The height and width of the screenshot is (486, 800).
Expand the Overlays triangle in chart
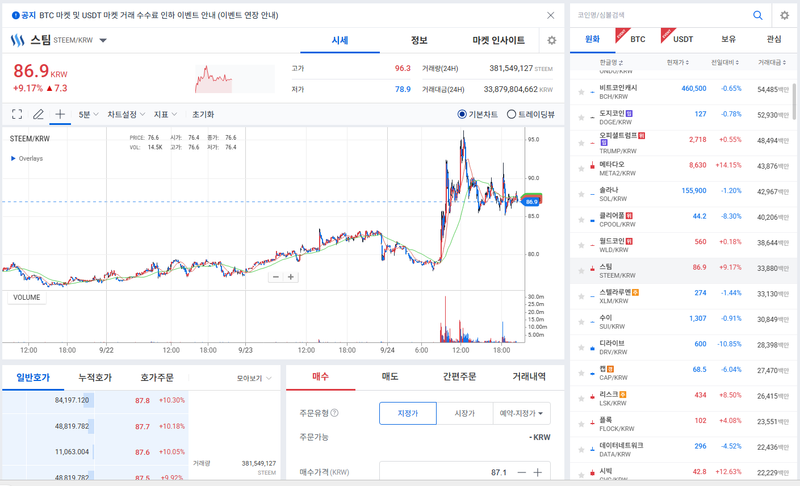pos(13,159)
